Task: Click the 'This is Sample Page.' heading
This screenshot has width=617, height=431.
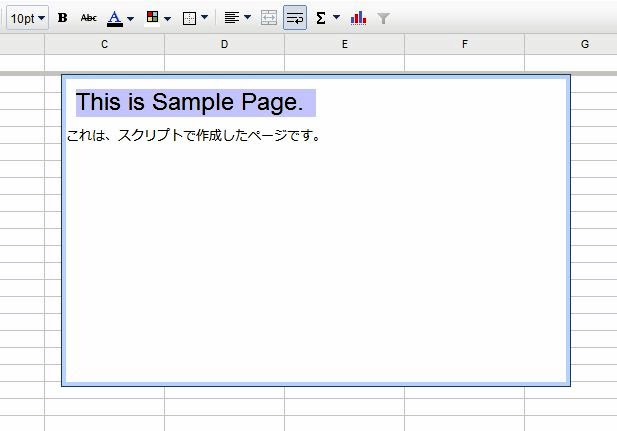Action: pos(190,102)
